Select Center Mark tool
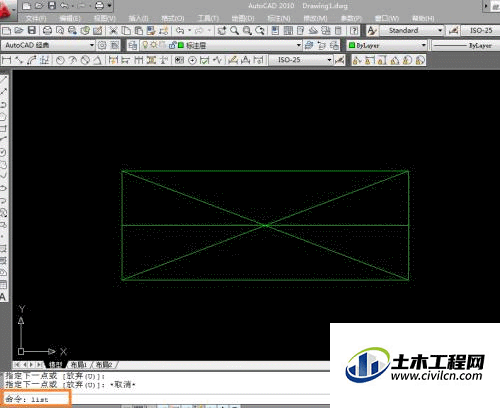 tap(192, 60)
